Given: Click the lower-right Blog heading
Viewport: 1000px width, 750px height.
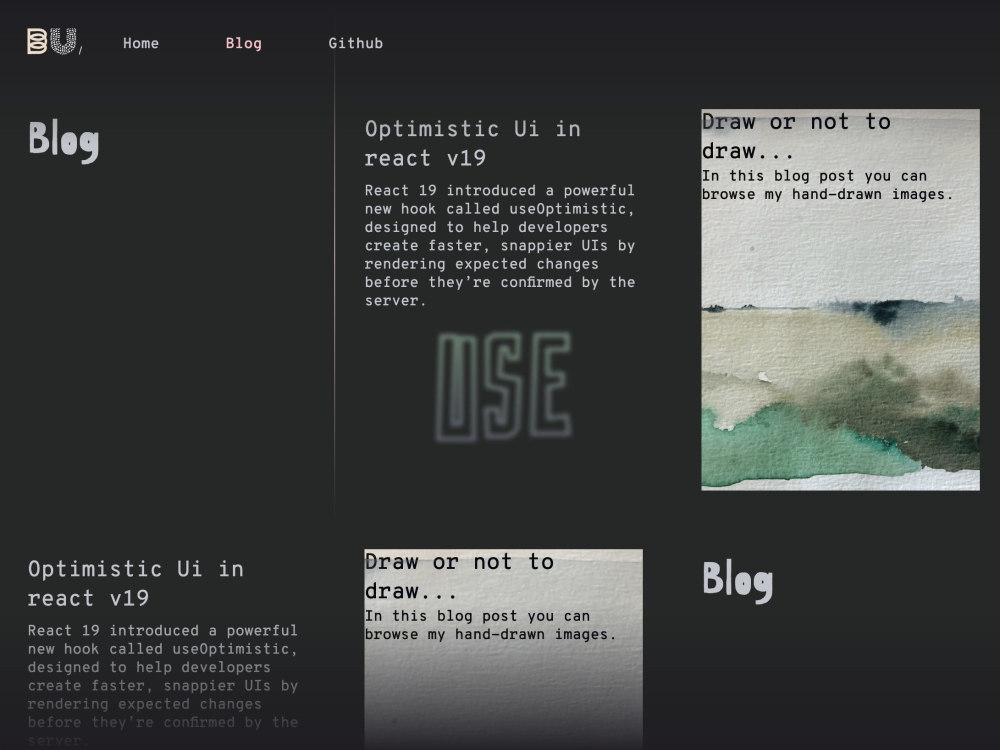Looking at the screenshot, I should 737,581.
